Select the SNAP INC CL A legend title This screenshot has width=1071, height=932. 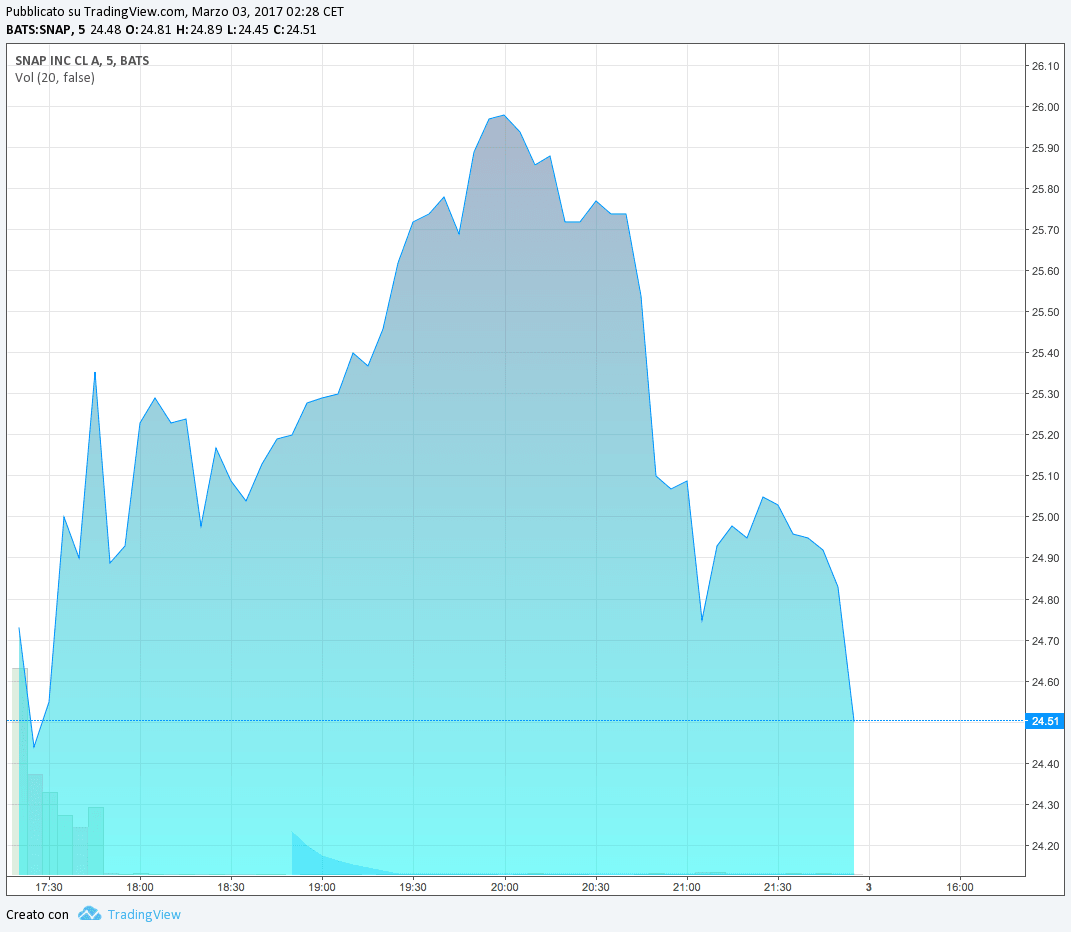coord(82,60)
